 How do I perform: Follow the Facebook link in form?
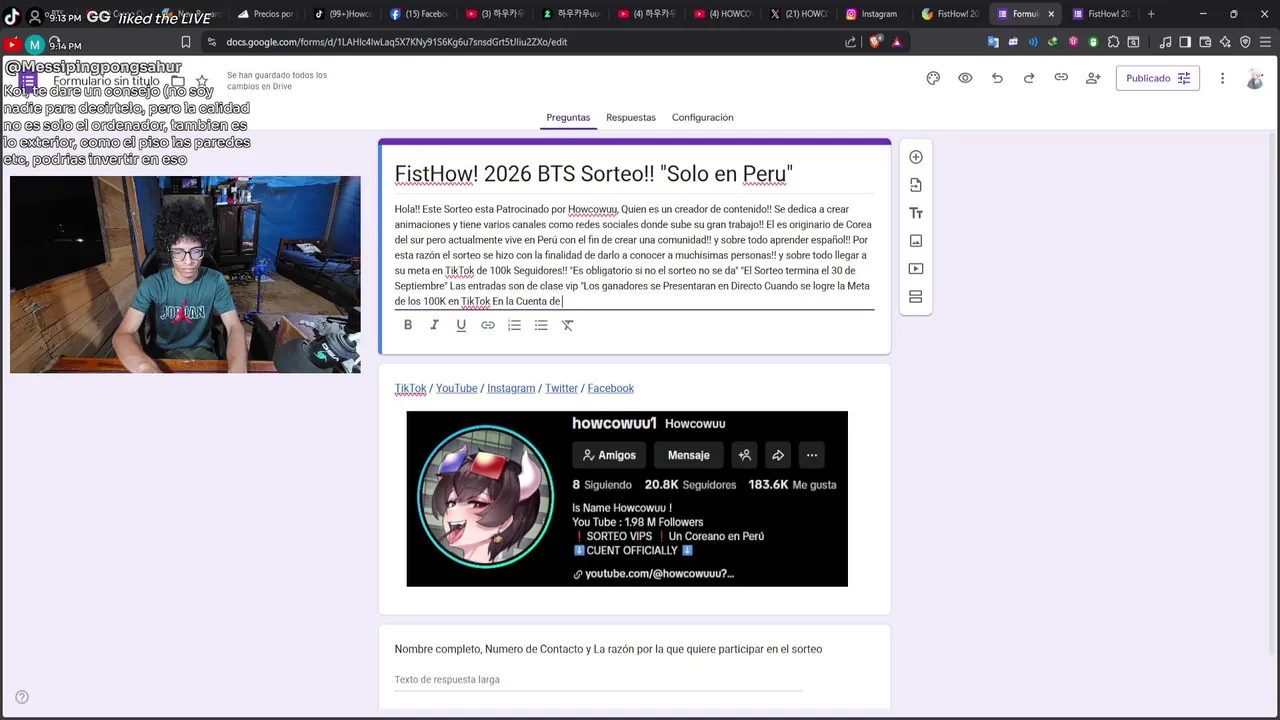(x=611, y=388)
